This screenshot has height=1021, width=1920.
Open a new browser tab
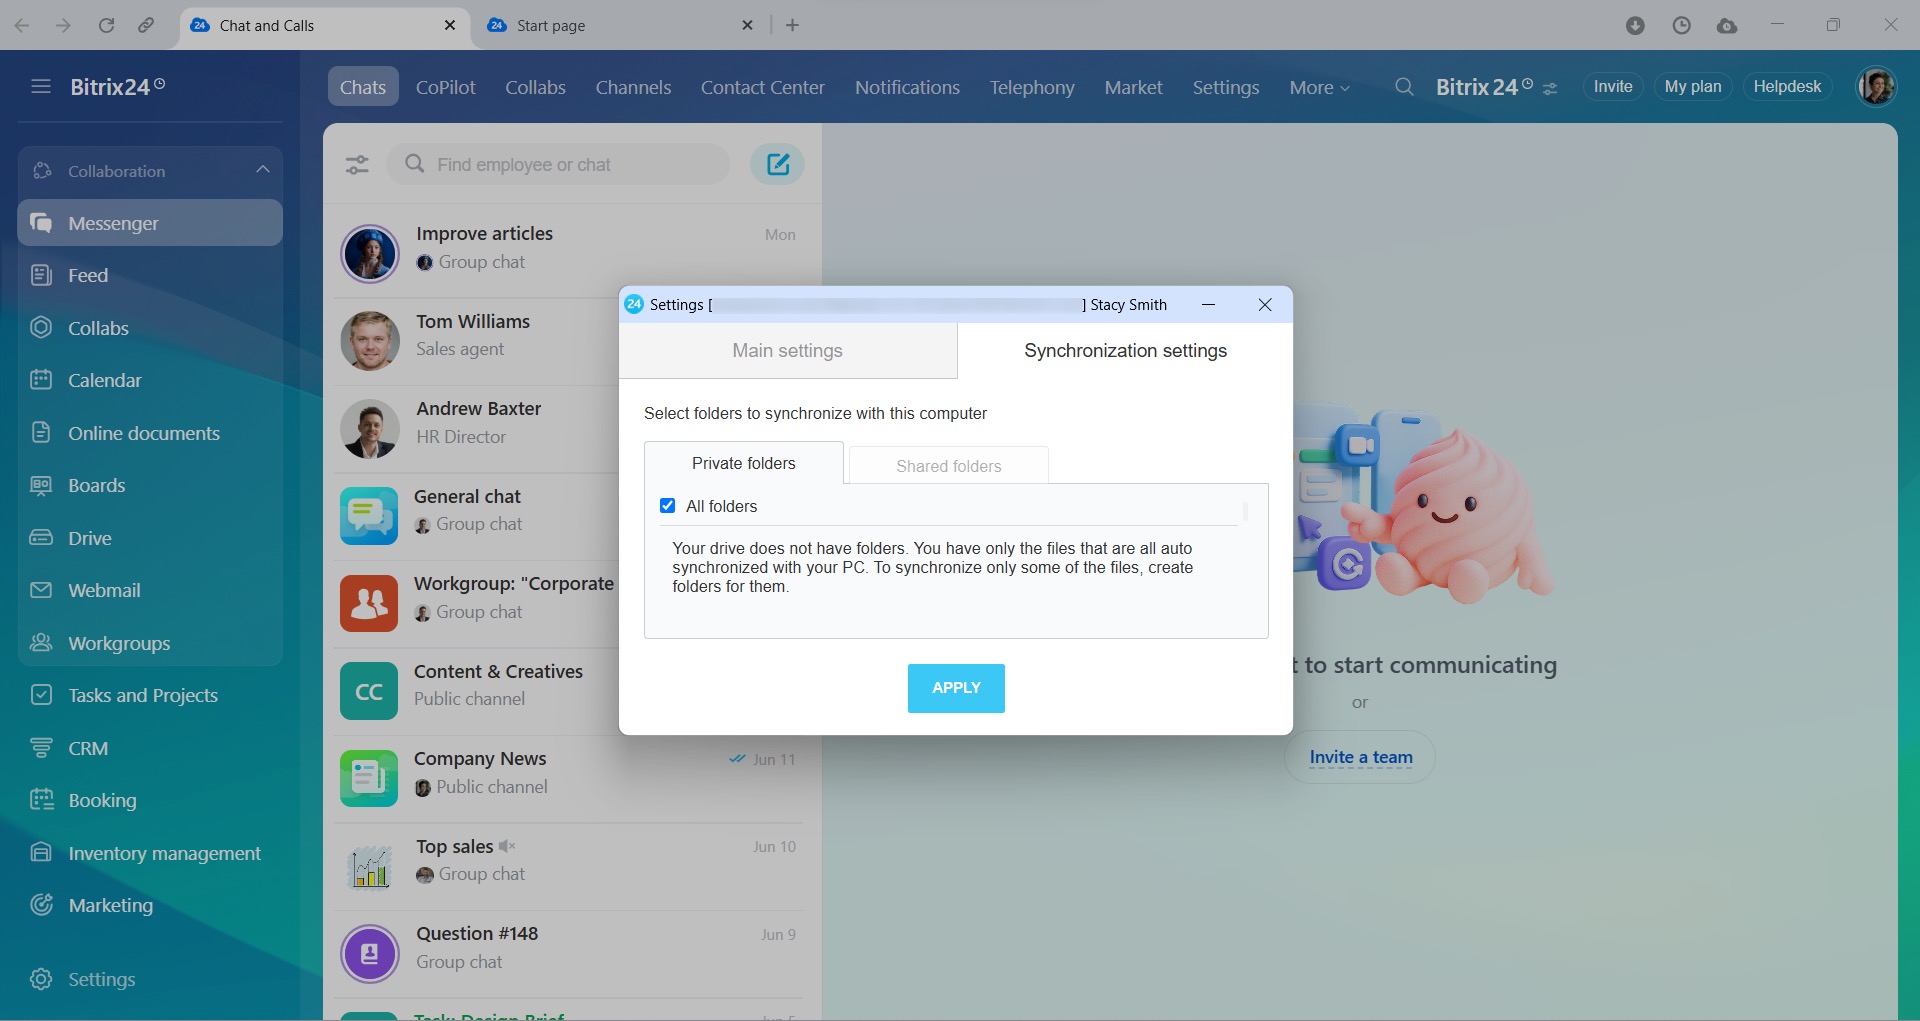tap(792, 25)
